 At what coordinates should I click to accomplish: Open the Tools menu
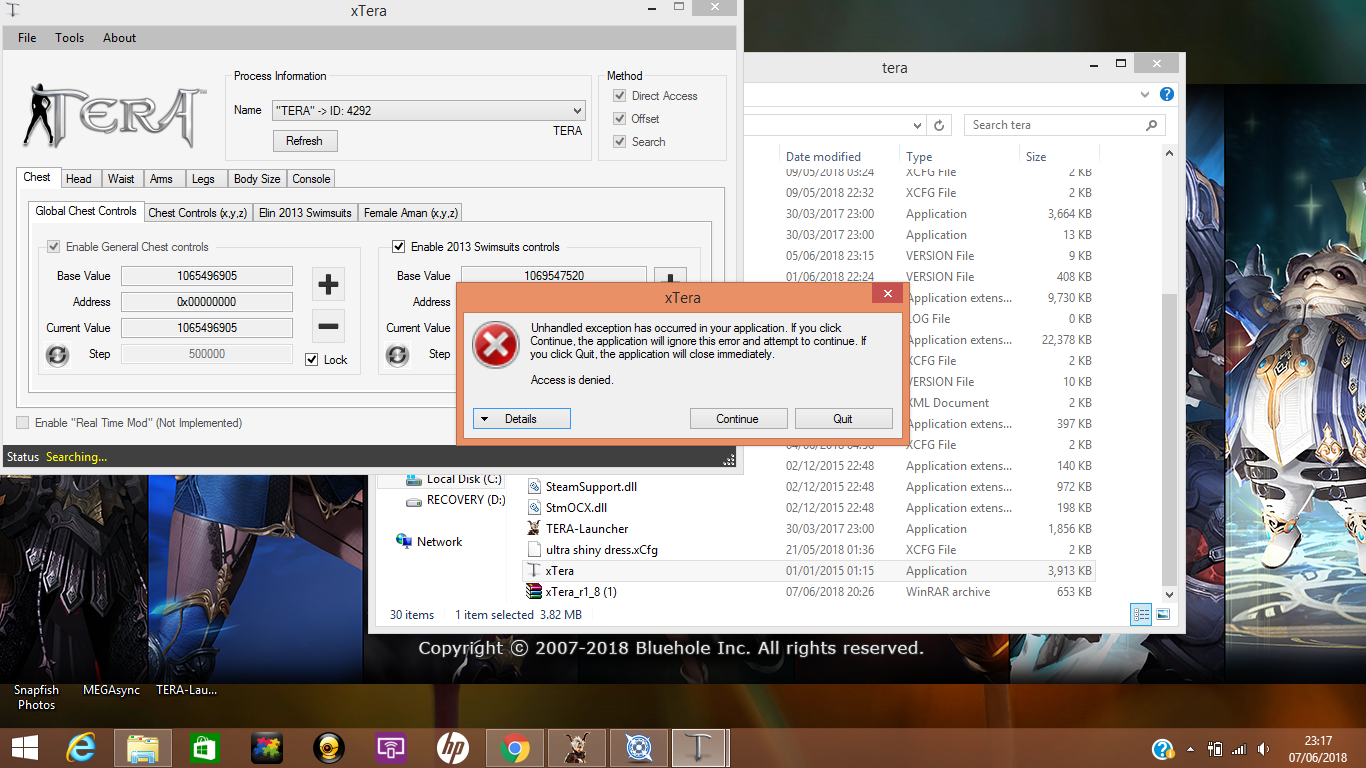coord(70,38)
